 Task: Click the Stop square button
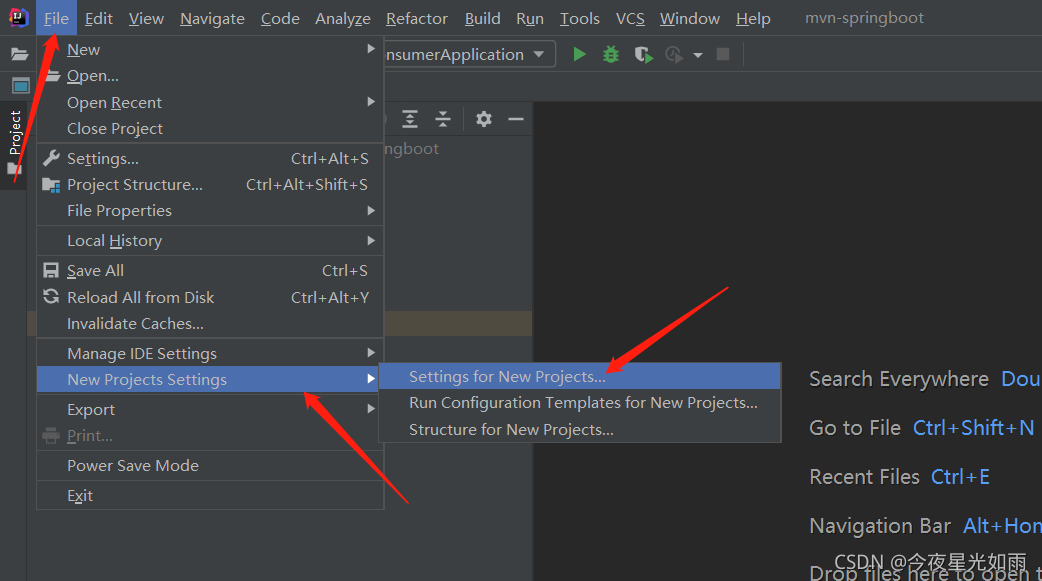click(723, 54)
